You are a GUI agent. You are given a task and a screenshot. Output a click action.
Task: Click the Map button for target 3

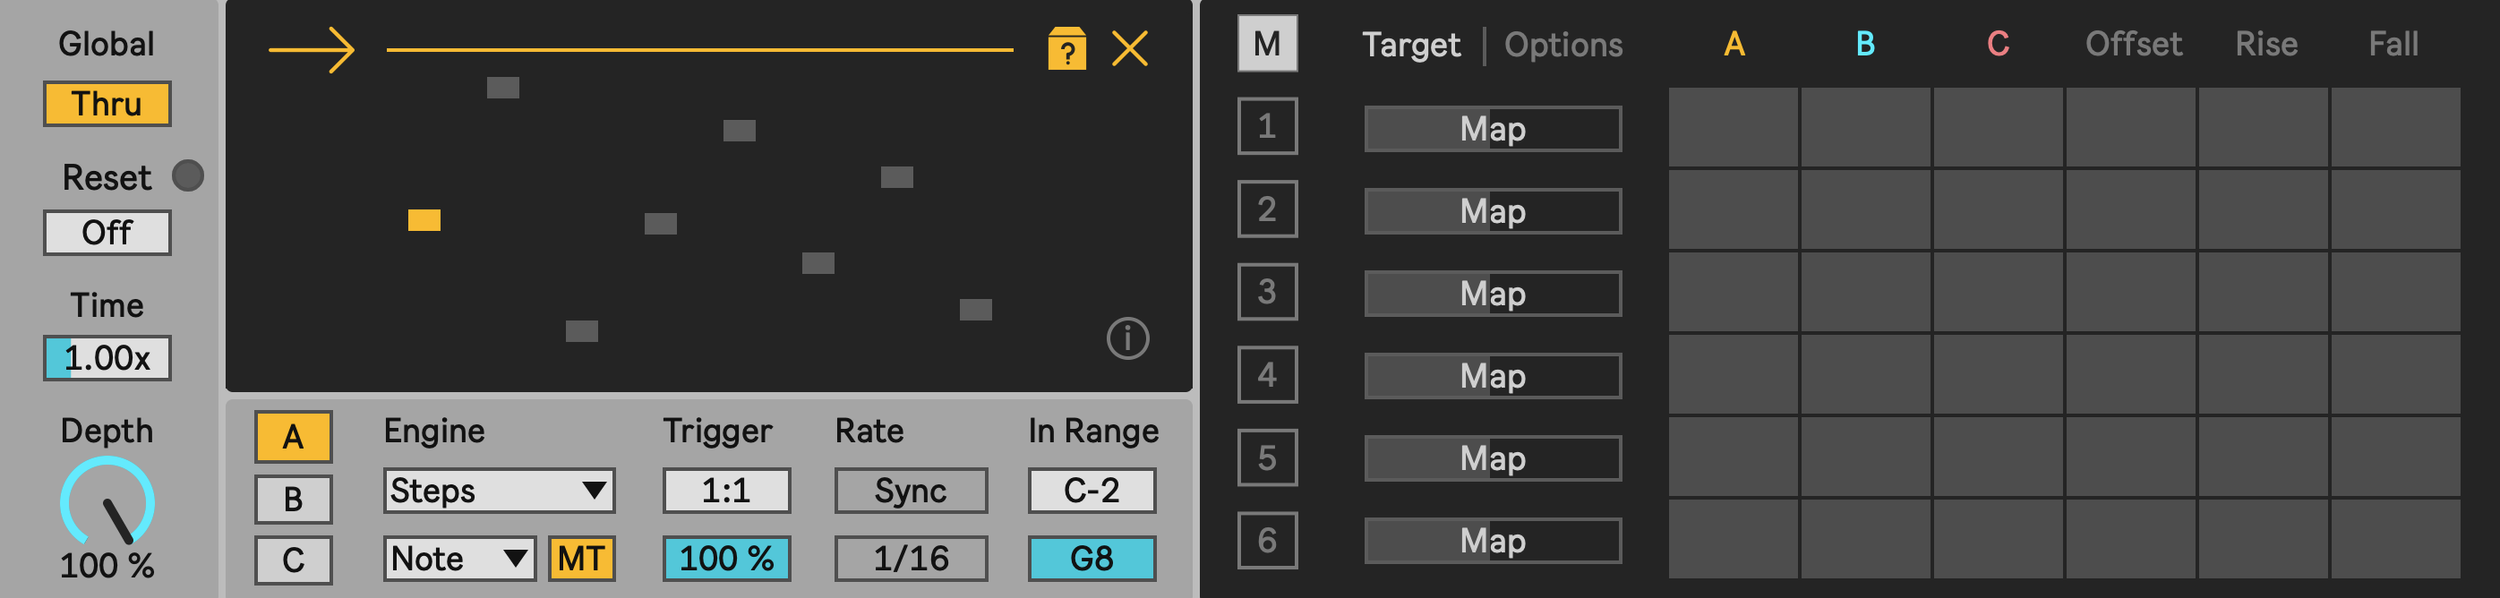point(1493,294)
